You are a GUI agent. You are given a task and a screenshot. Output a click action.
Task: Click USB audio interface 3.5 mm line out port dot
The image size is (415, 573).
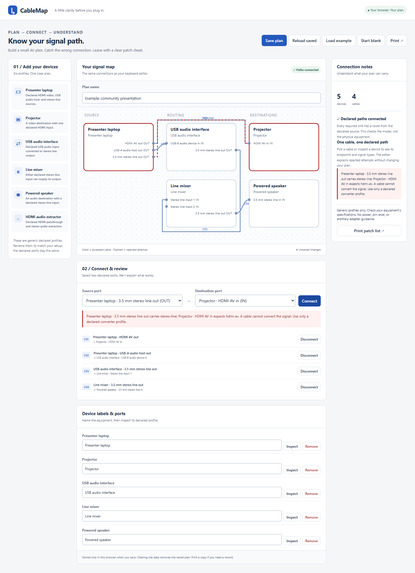[236, 150]
